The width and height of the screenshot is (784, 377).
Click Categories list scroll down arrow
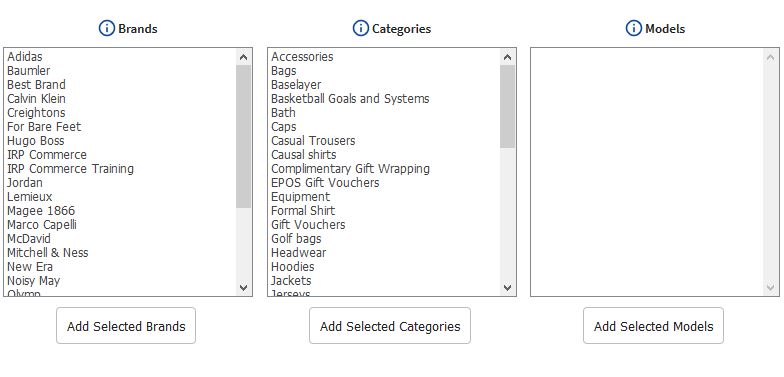tap(508, 288)
